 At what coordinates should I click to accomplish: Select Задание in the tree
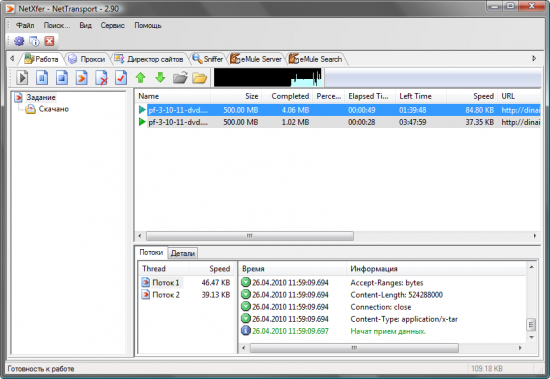click(41, 97)
